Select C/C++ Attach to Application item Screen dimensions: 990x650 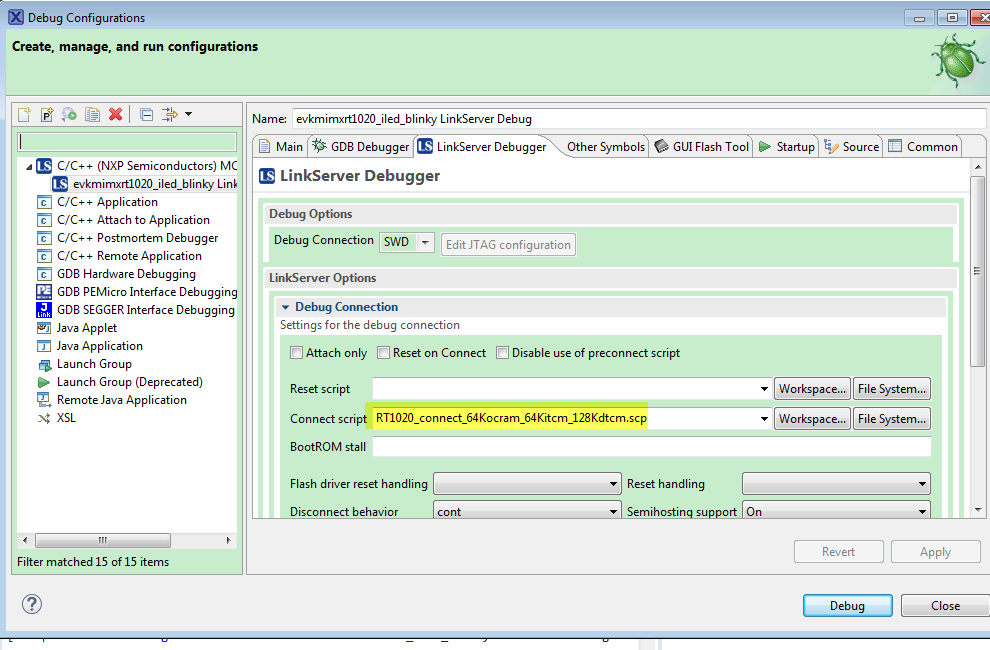(x=133, y=220)
